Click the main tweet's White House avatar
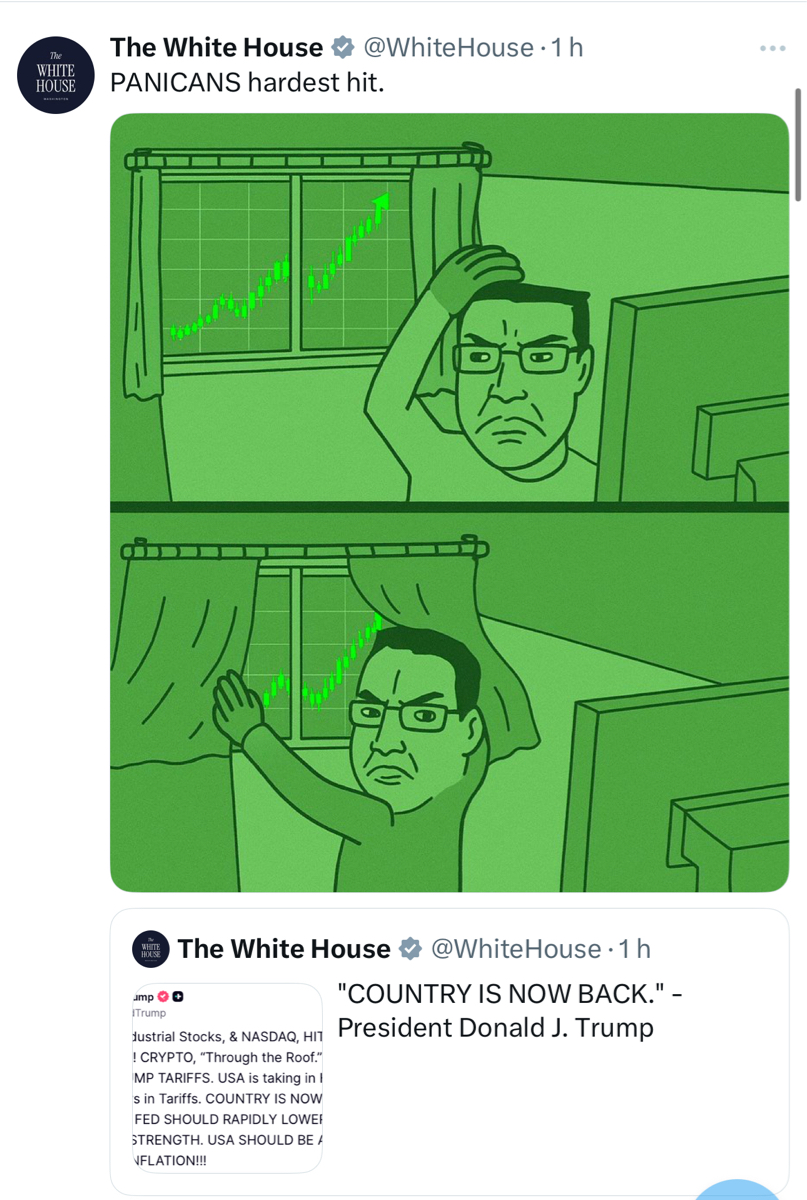 click(x=57, y=76)
